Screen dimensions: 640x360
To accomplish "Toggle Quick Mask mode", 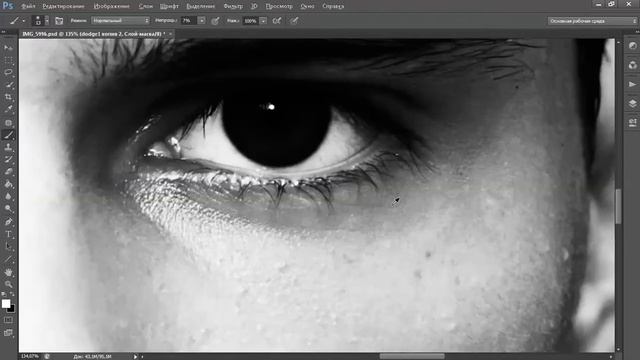I will click(x=8, y=320).
